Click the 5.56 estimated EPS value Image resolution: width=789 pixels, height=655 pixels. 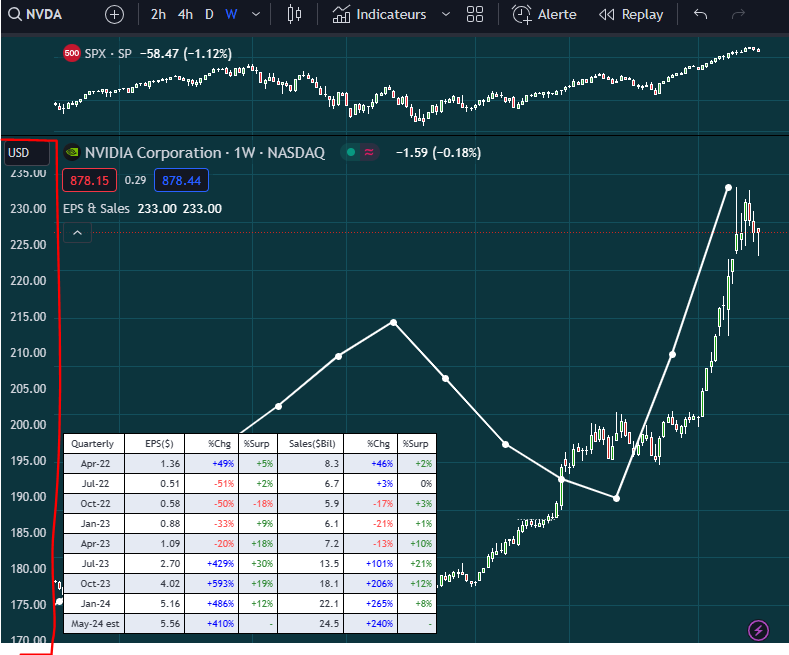(x=154, y=624)
